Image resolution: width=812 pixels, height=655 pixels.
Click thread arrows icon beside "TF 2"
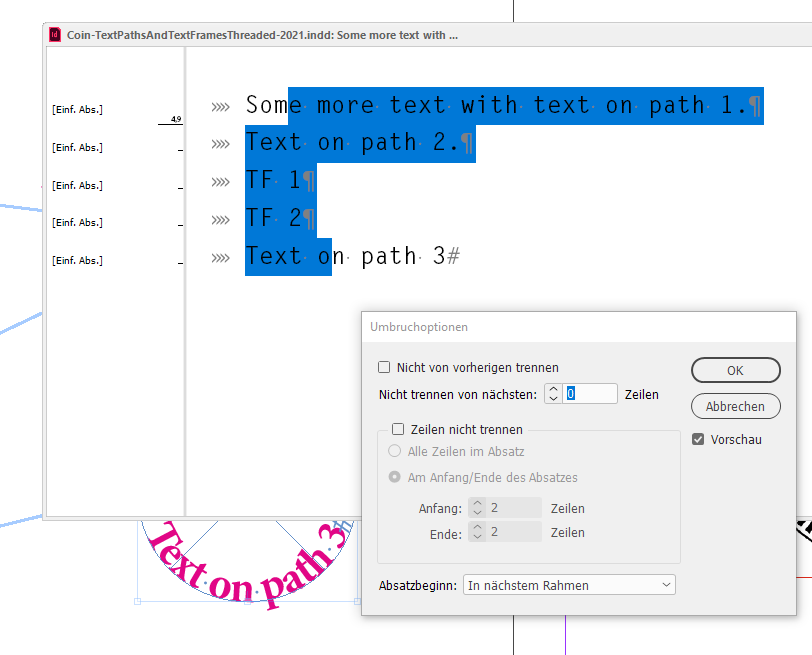pos(219,218)
